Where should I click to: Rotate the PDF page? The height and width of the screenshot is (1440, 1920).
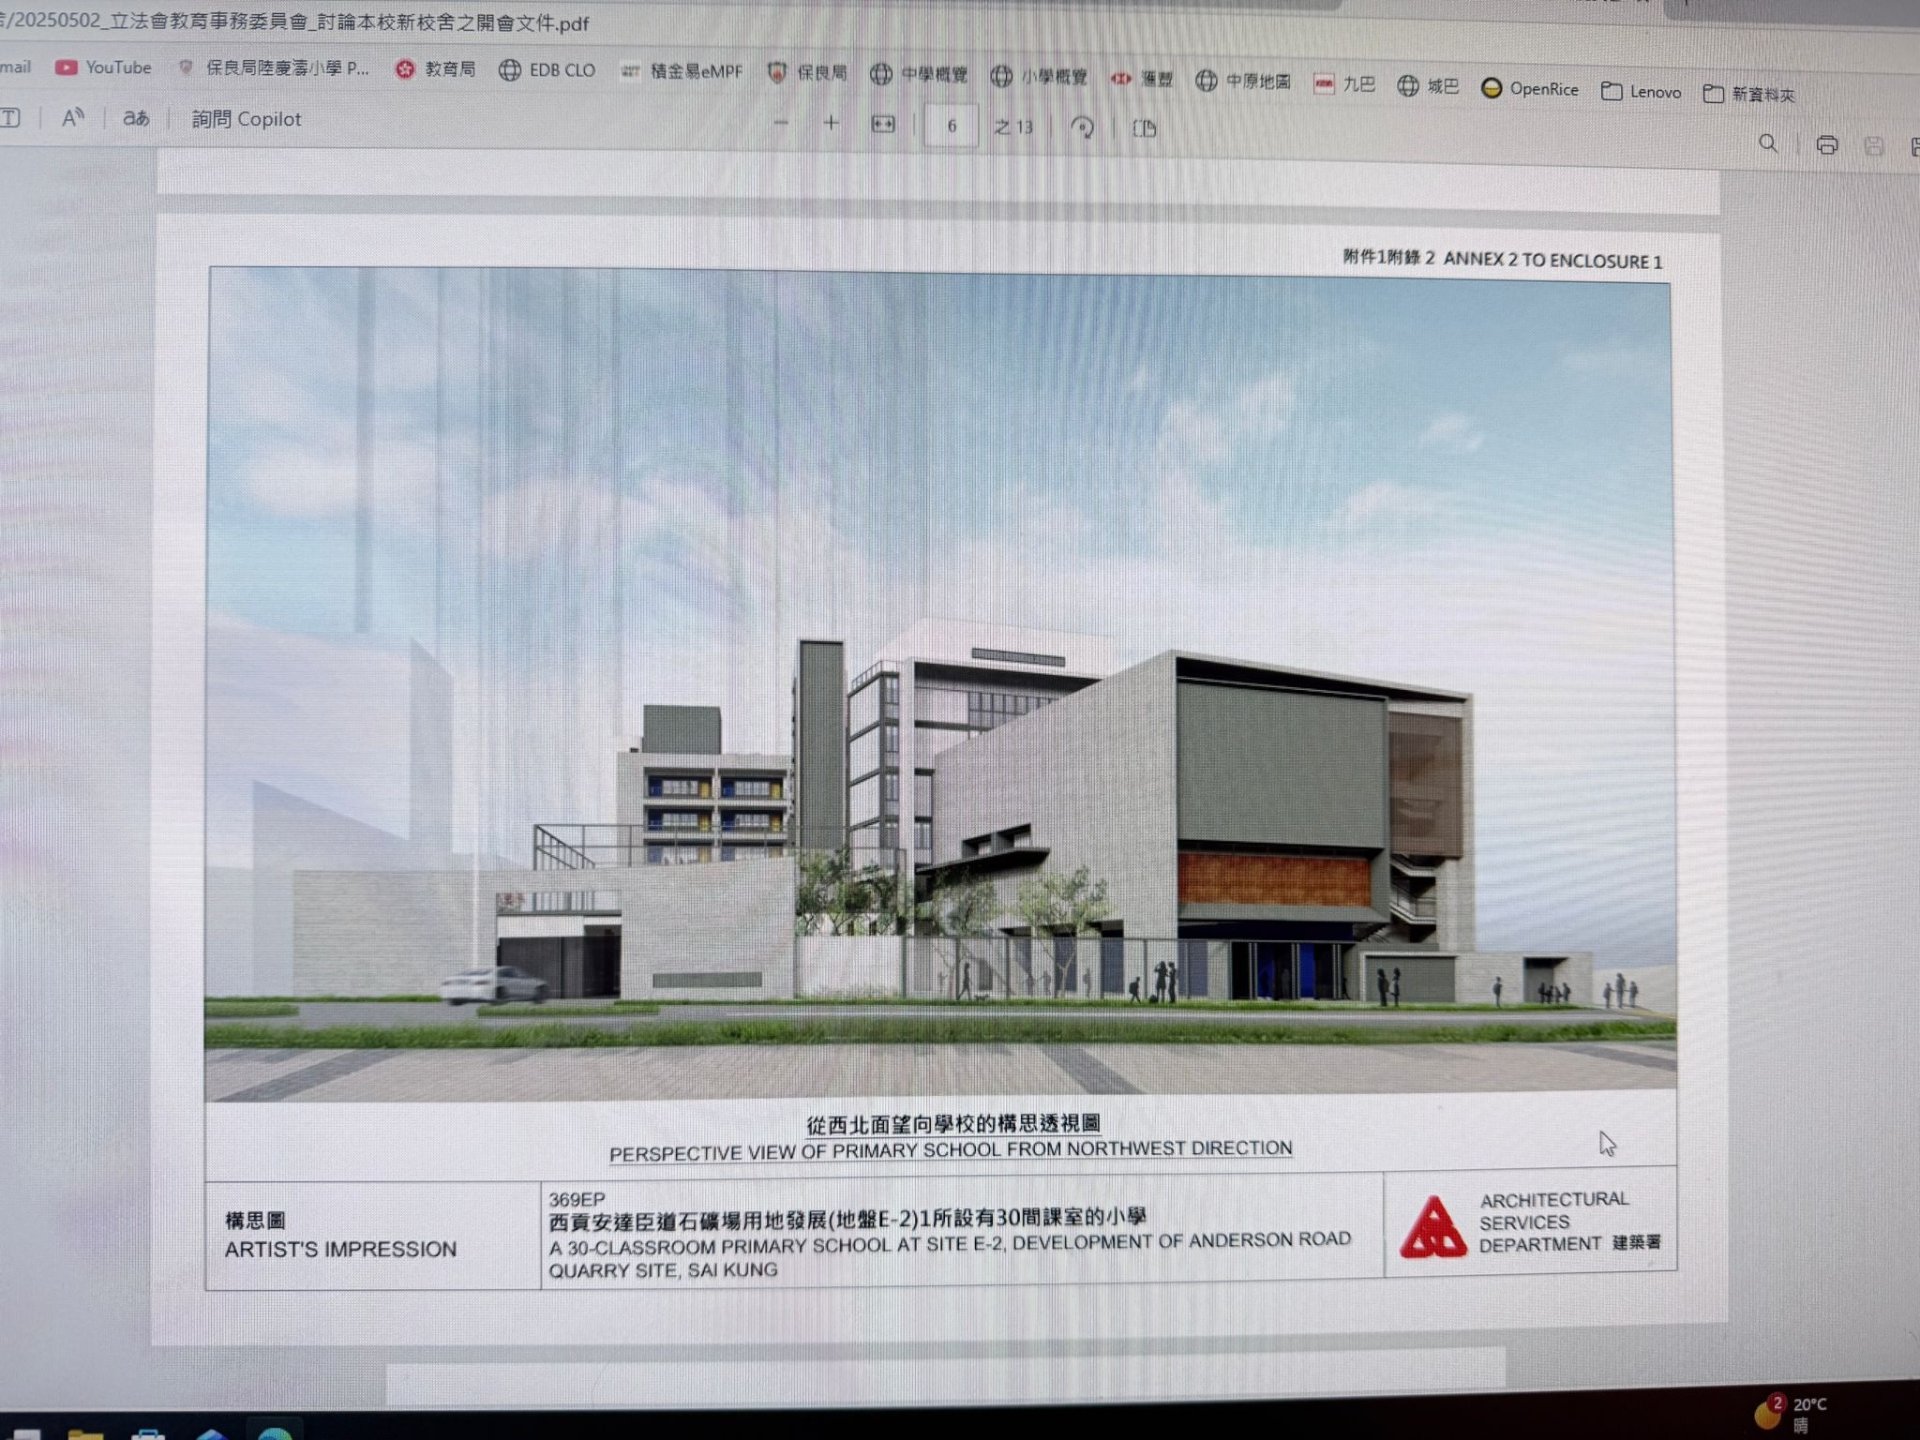(x=1082, y=128)
